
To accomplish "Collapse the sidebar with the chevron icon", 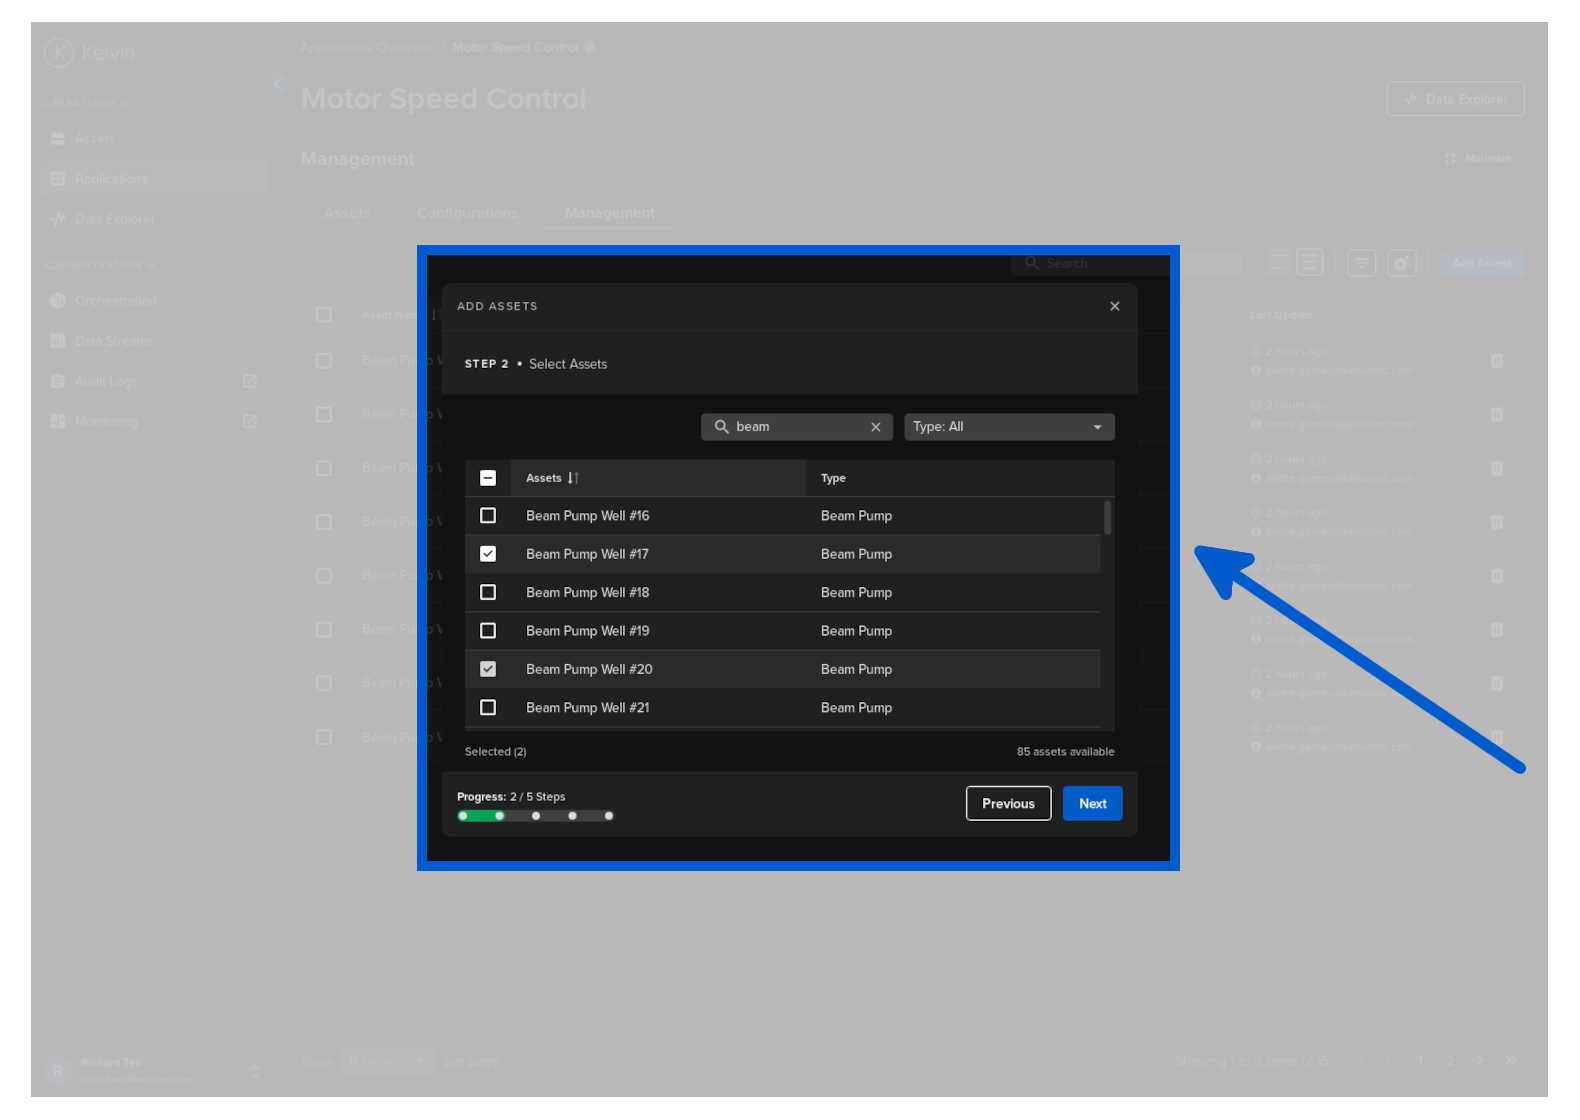I will 276,84.
